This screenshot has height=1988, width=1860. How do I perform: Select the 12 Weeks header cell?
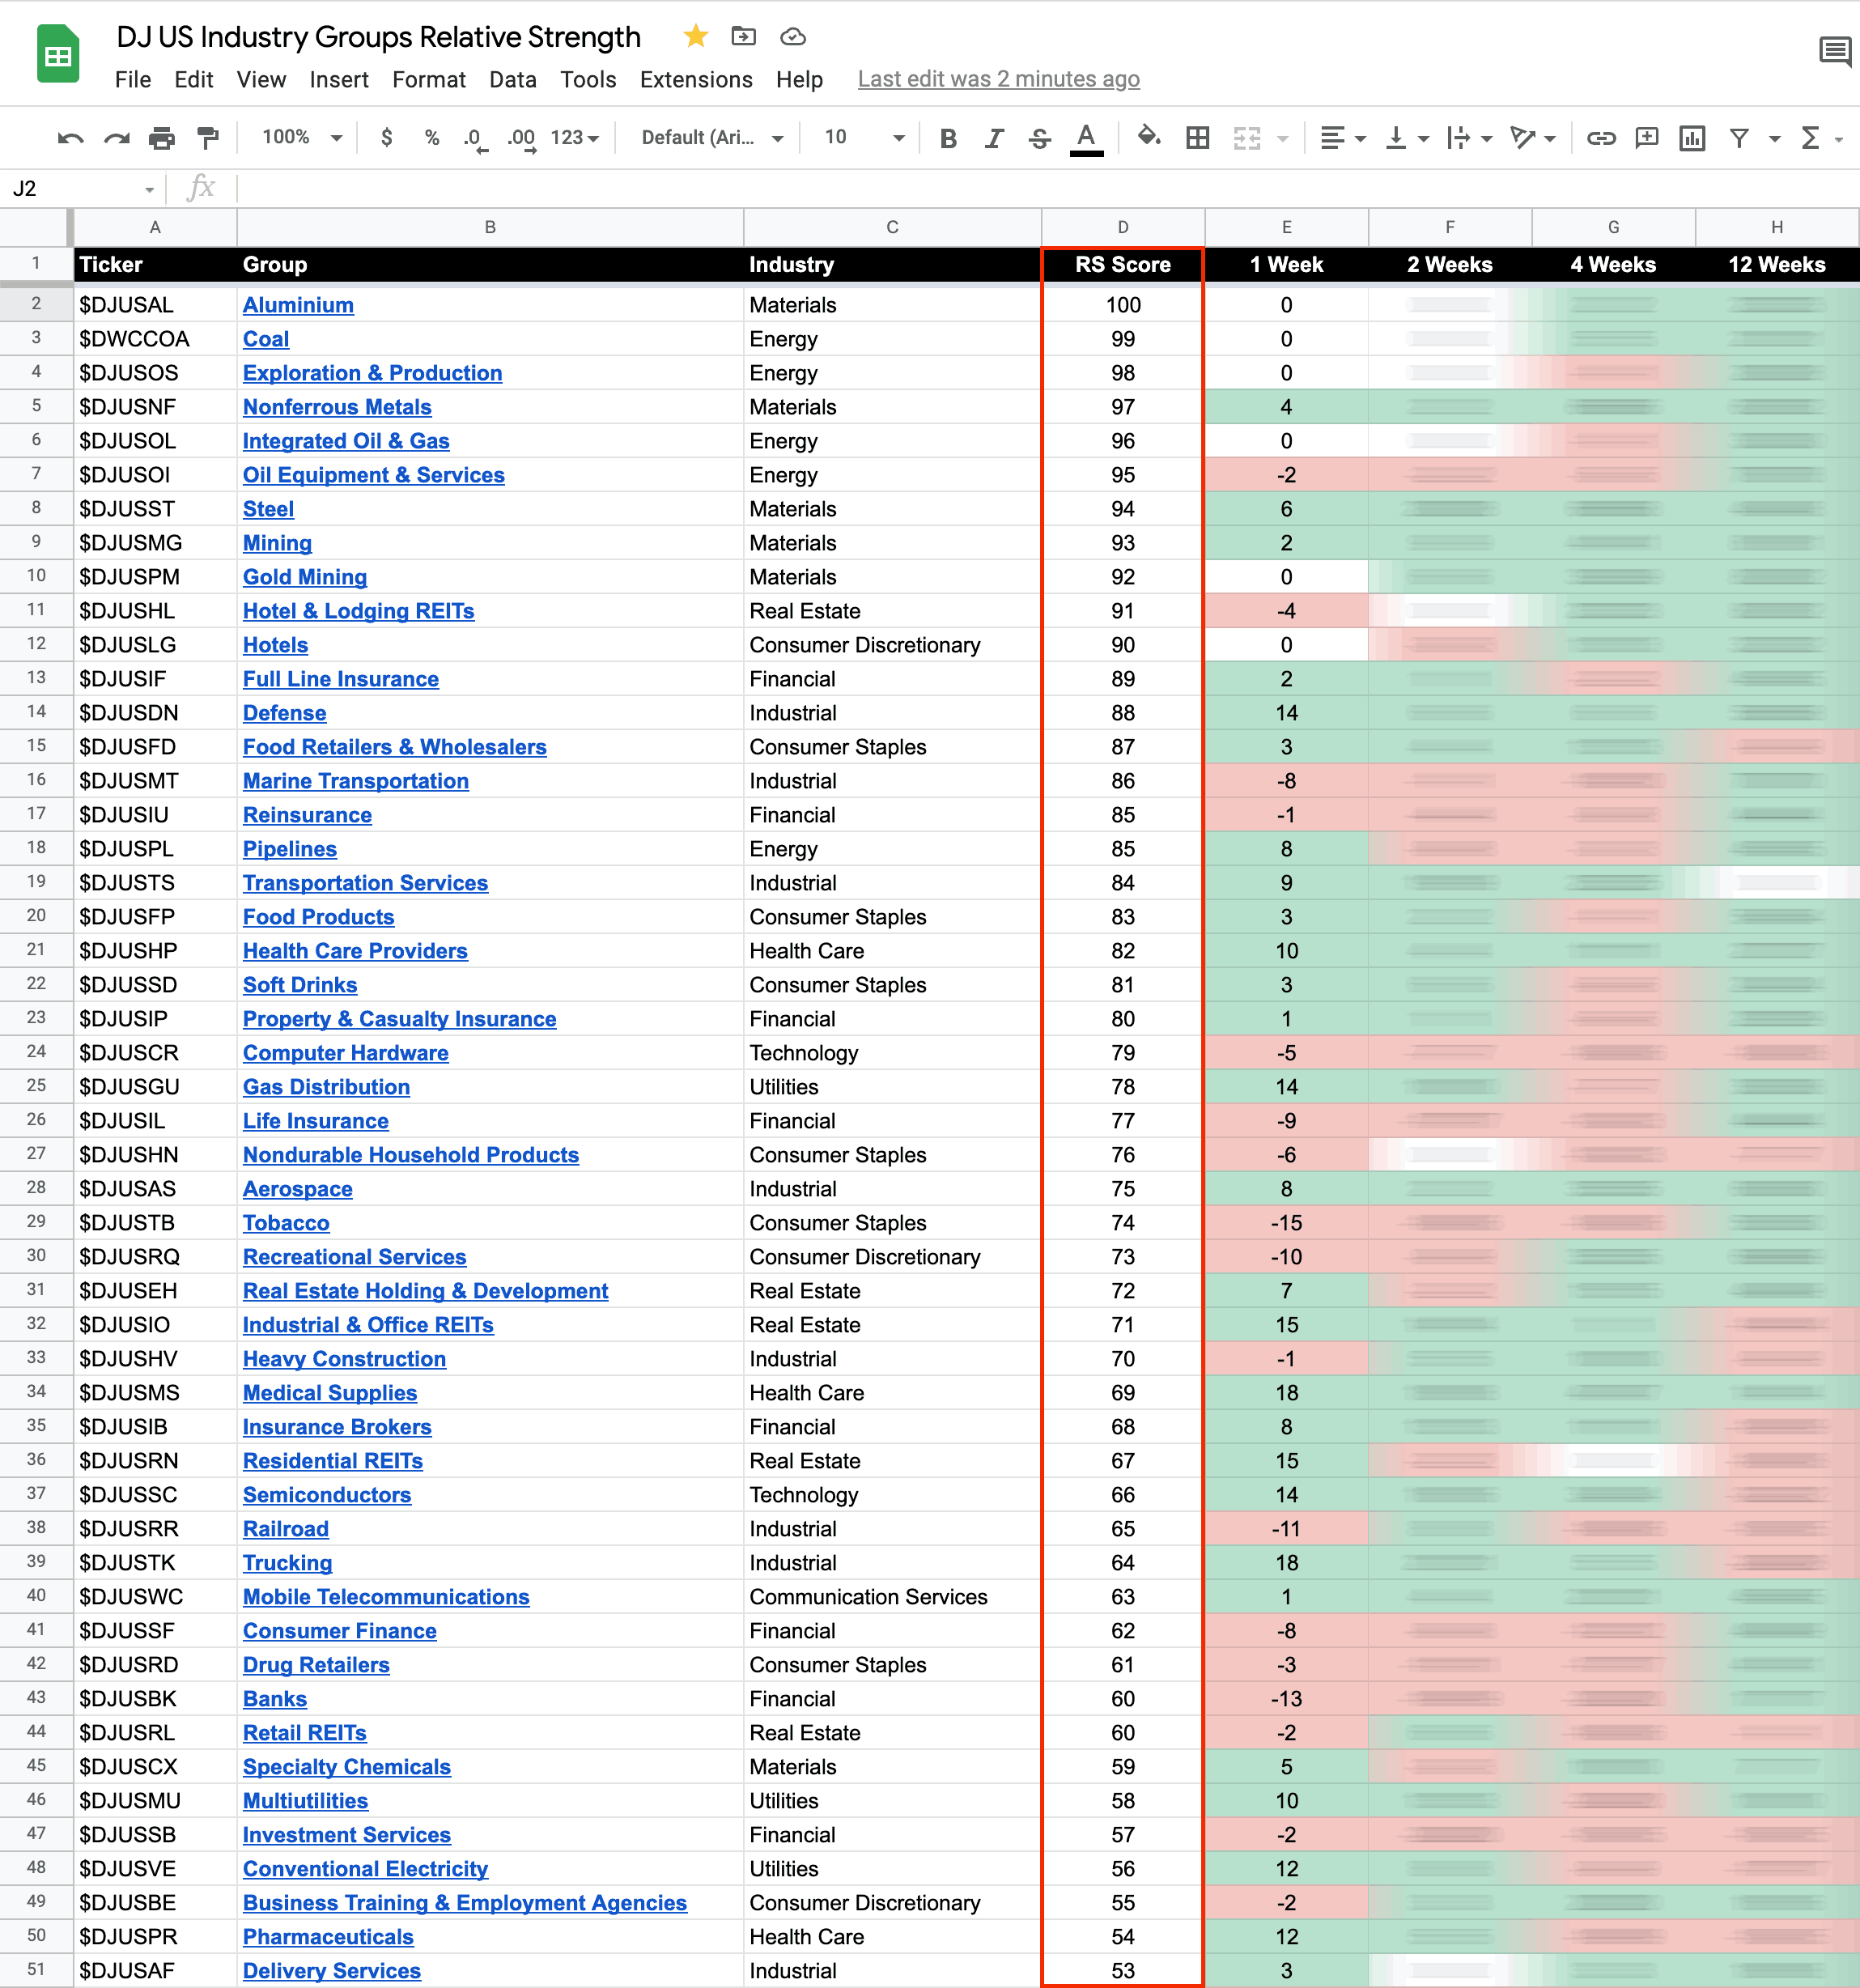pyautogui.click(x=1777, y=265)
